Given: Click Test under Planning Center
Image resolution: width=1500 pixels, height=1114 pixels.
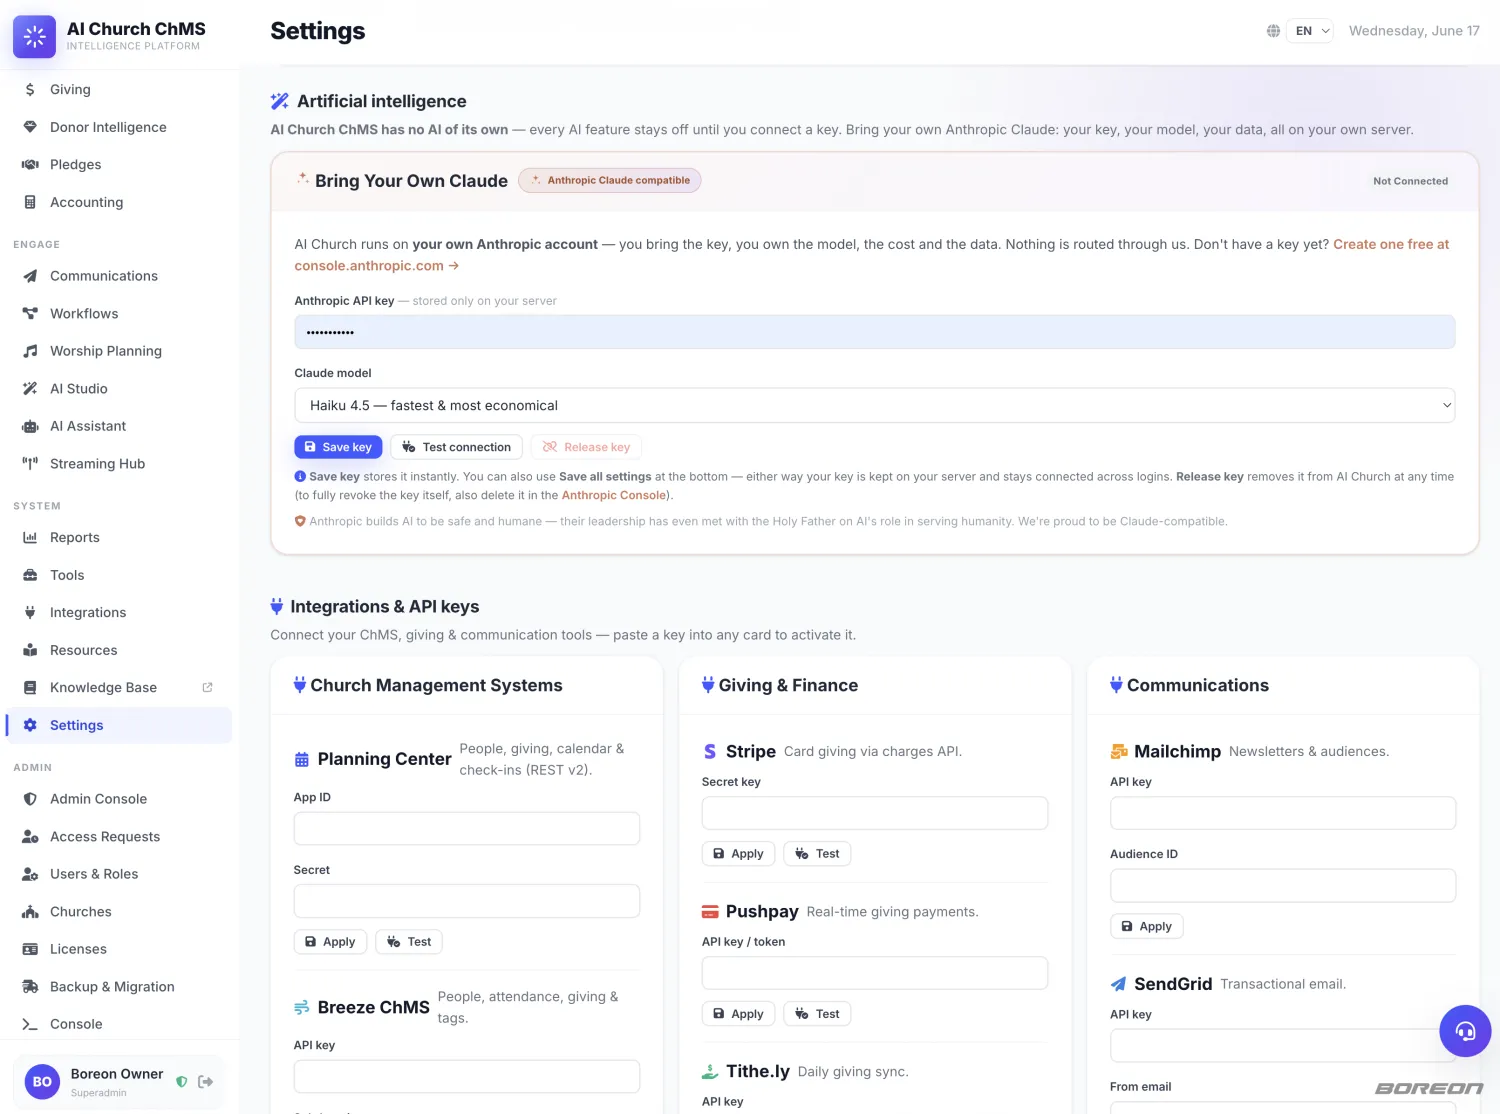Looking at the screenshot, I should click(409, 942).
